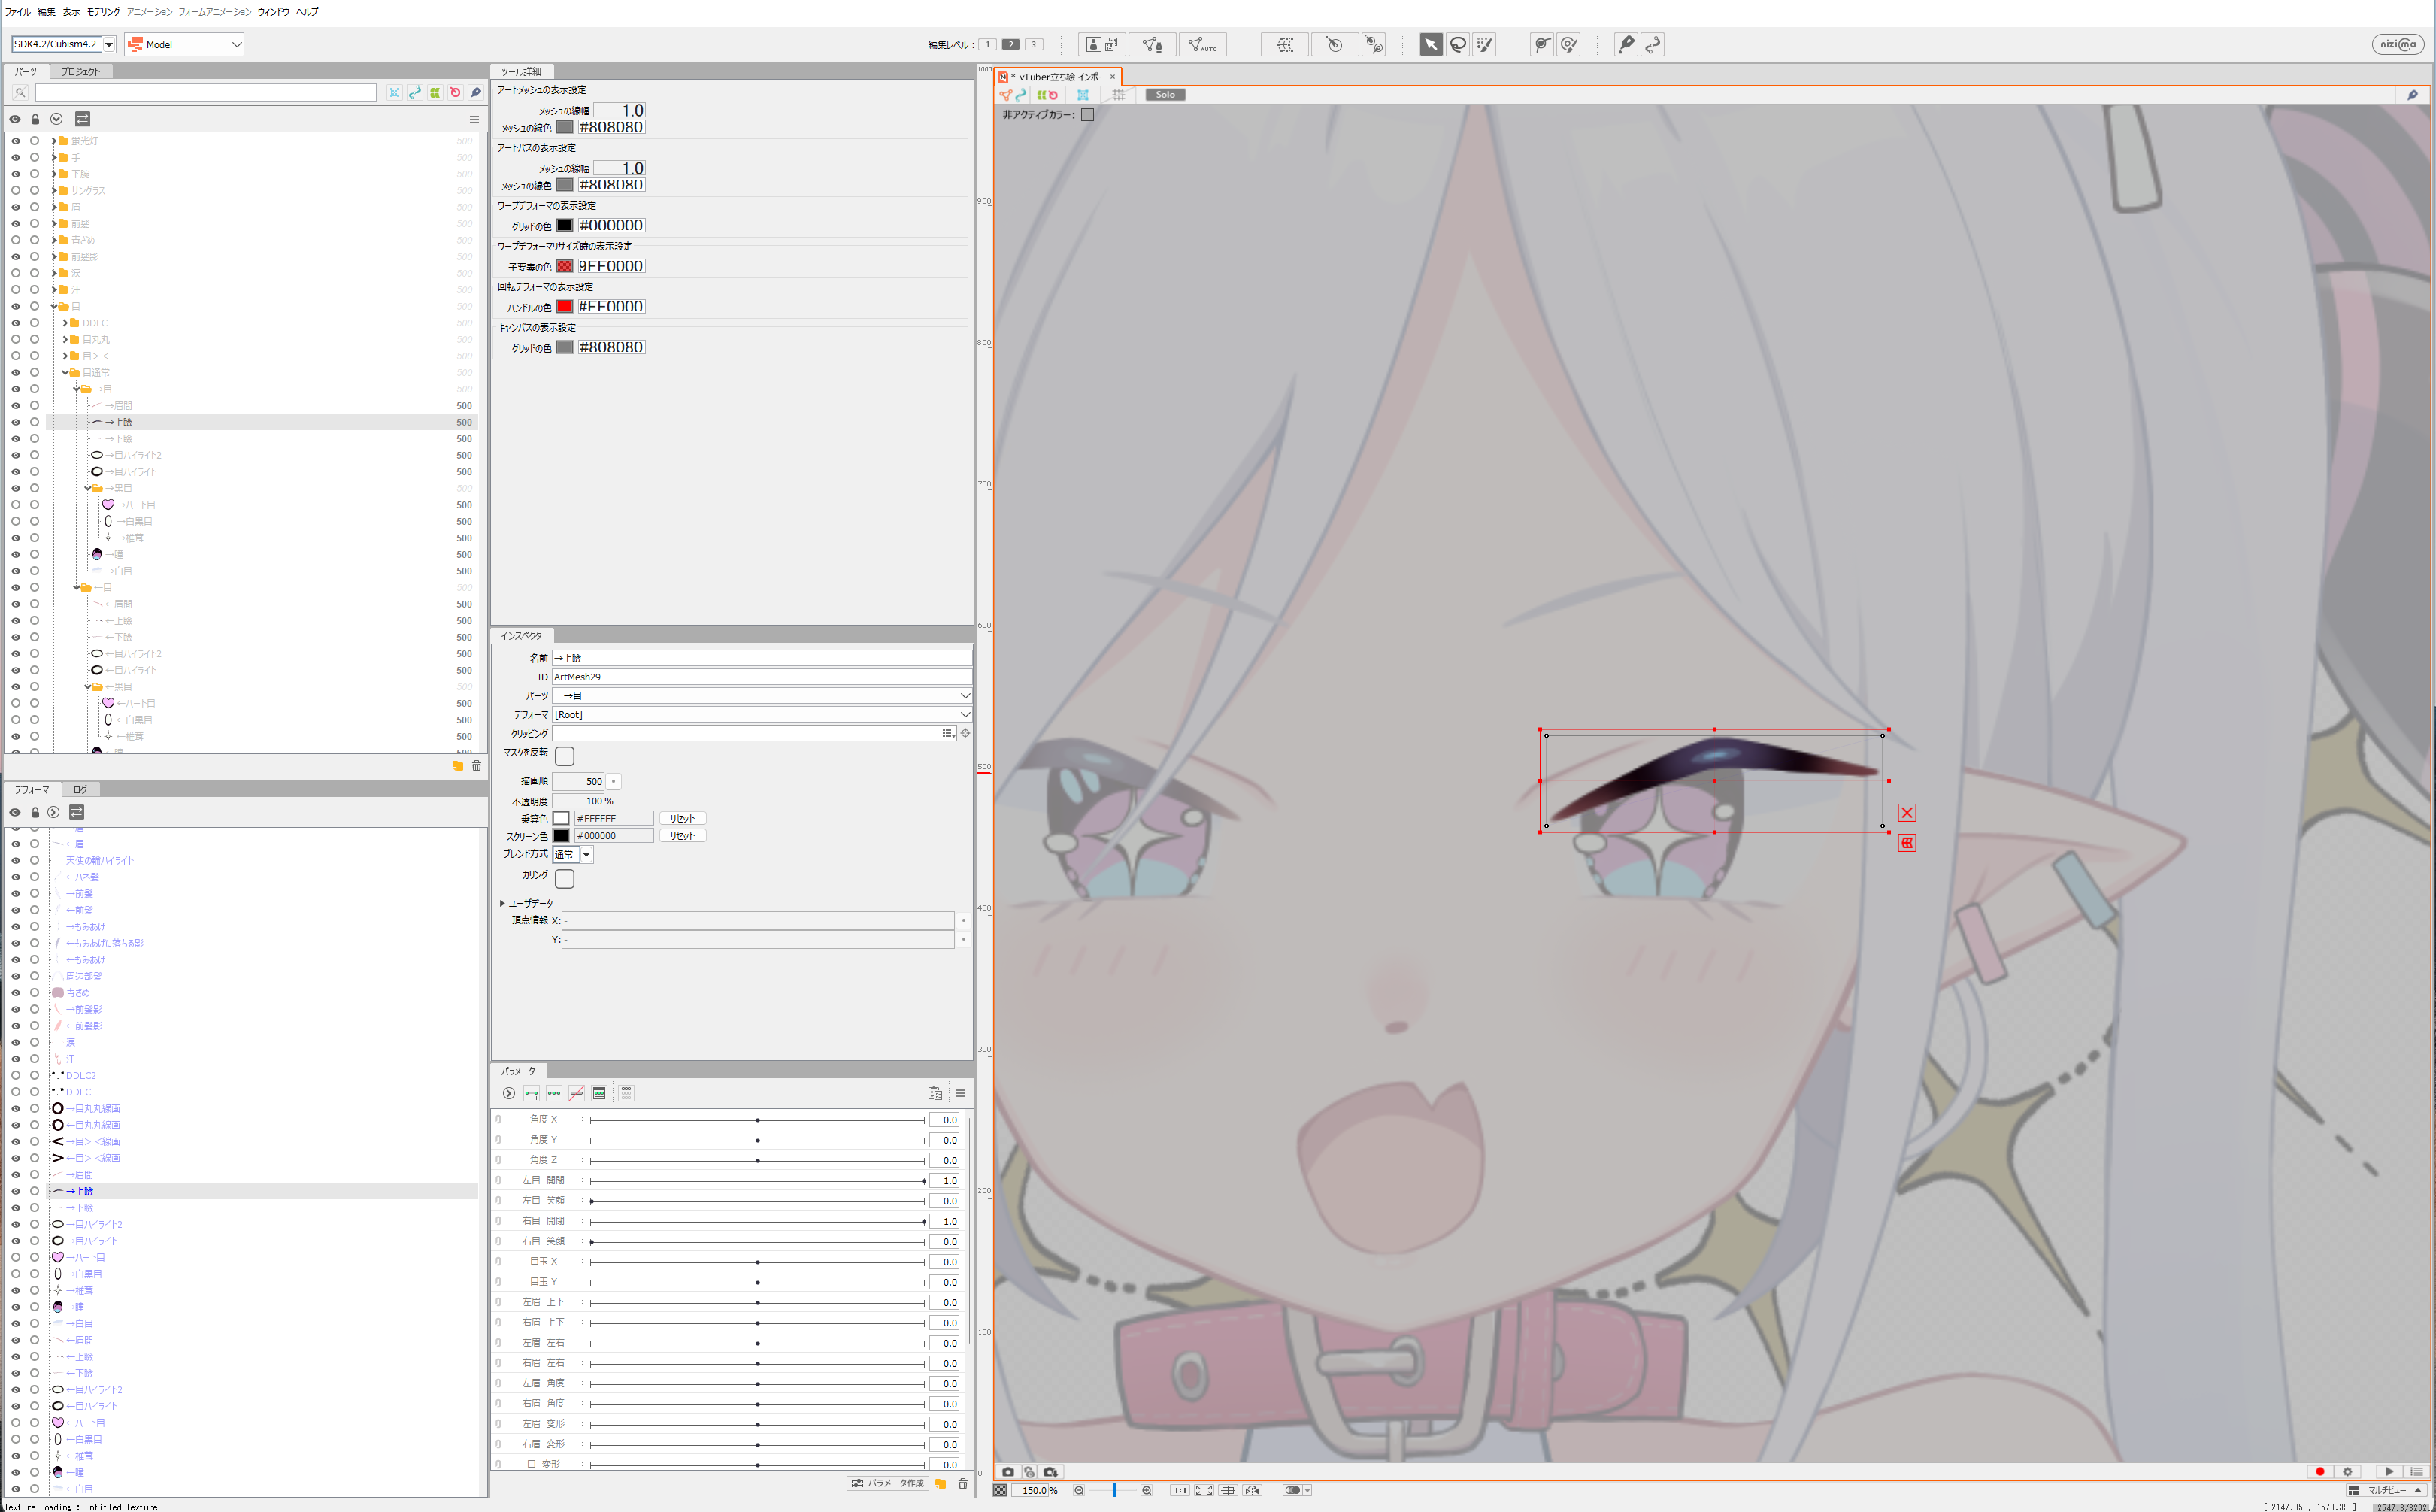Click the 名前 input field
This screenshot has width=2436, height=1512.
pyautogui.click(x=760, y=658)
